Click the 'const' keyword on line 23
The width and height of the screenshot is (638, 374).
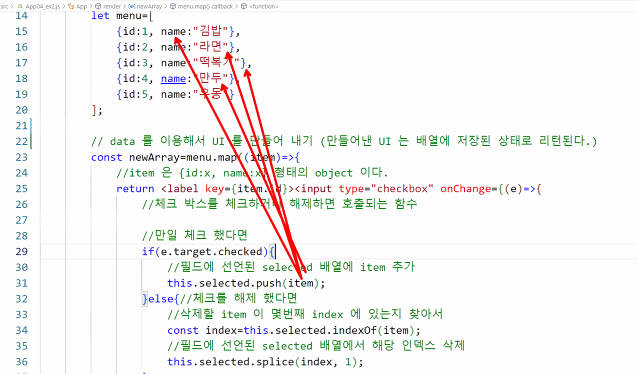click(x=107, y=157)
